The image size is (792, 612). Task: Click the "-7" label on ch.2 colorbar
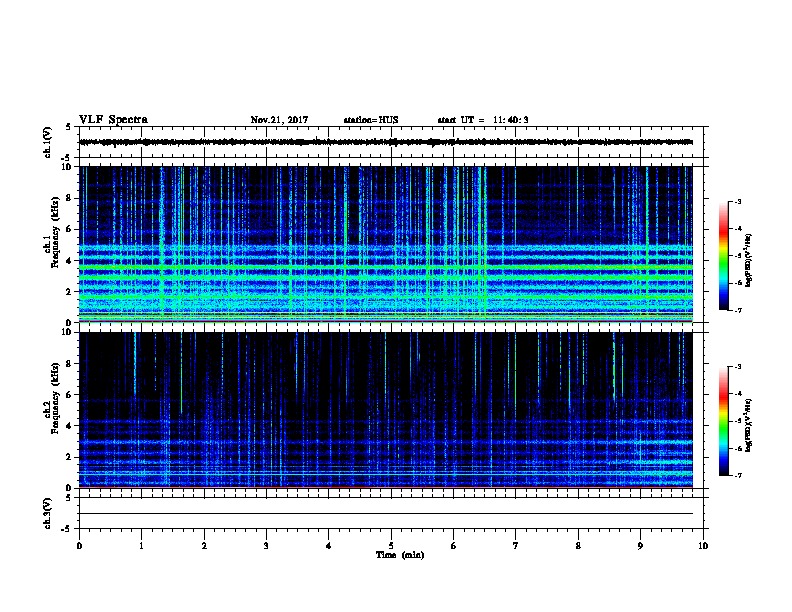coord(738,476)
